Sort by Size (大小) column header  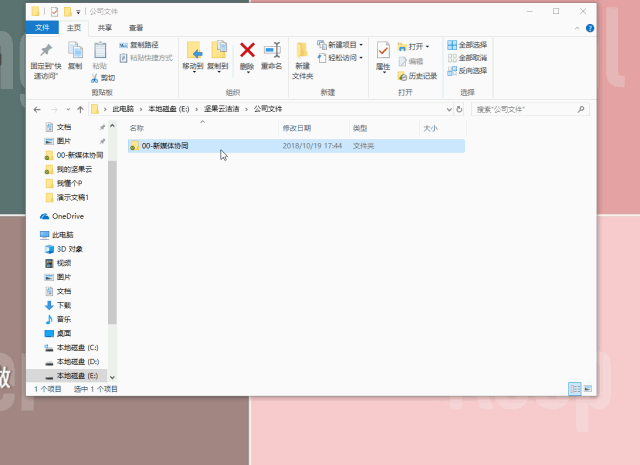442,128
